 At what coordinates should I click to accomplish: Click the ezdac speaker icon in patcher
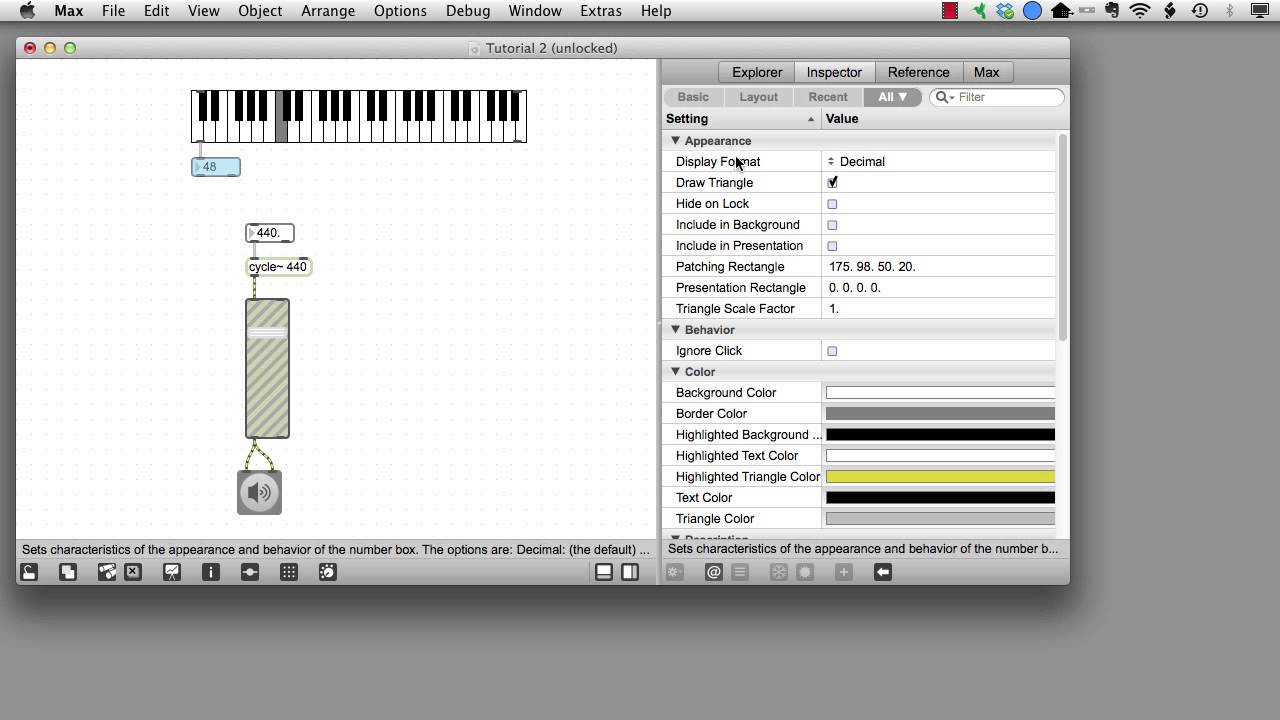coord(259,492)
